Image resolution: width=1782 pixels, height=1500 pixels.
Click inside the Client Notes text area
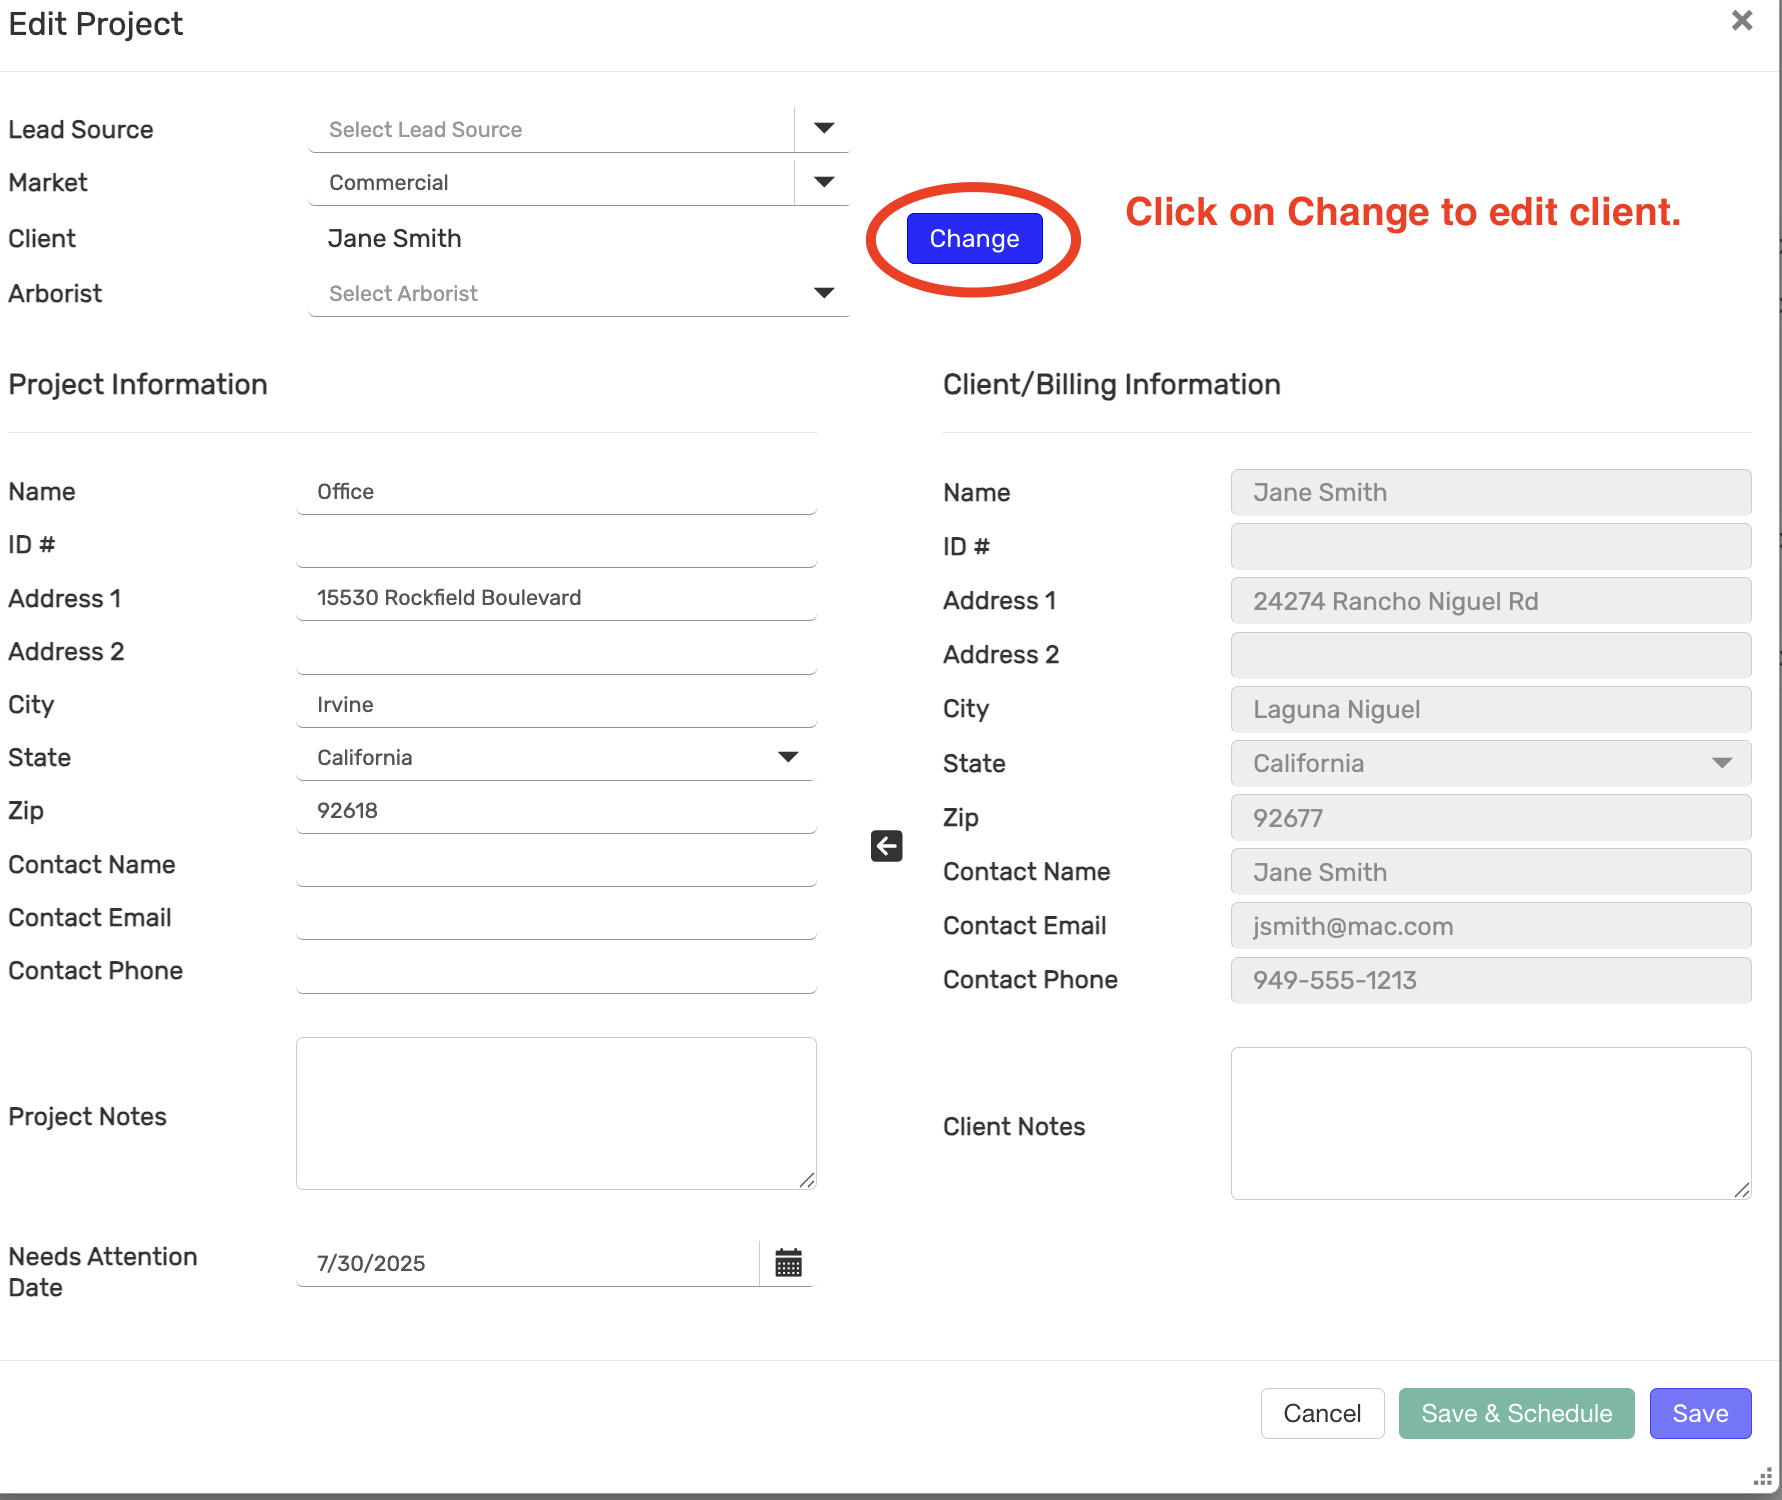pos(1490,1123)
